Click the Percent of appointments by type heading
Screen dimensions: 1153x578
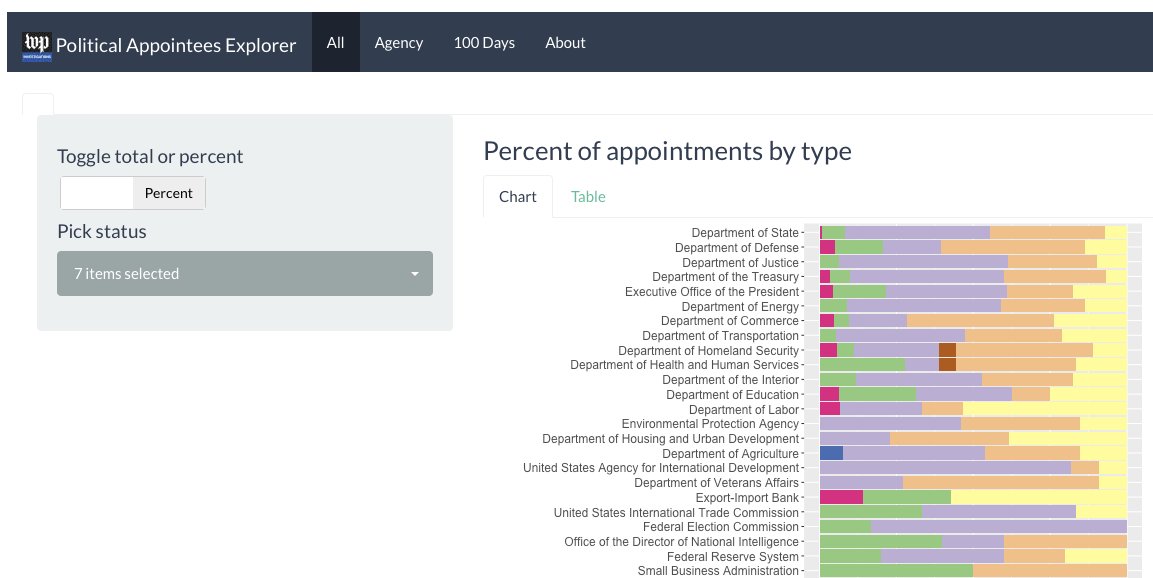click(667, 151)
